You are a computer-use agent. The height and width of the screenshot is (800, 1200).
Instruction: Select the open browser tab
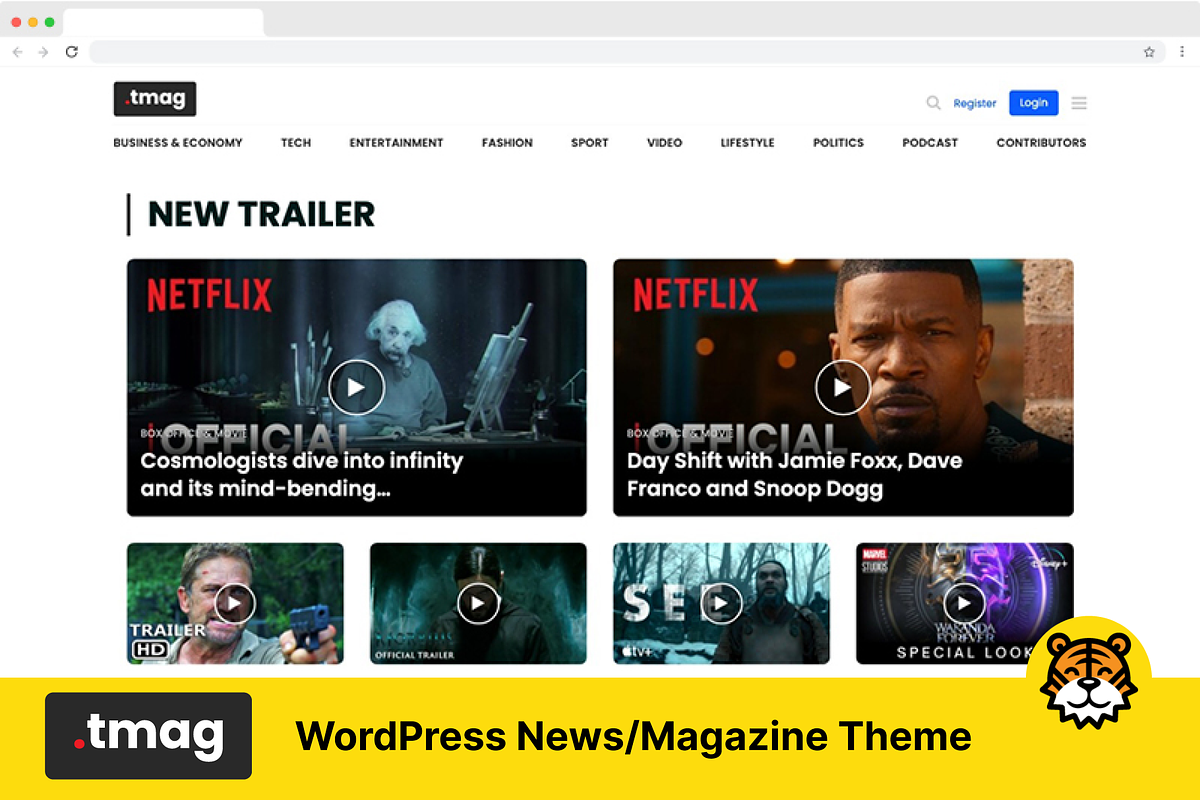tap(163, 22)
